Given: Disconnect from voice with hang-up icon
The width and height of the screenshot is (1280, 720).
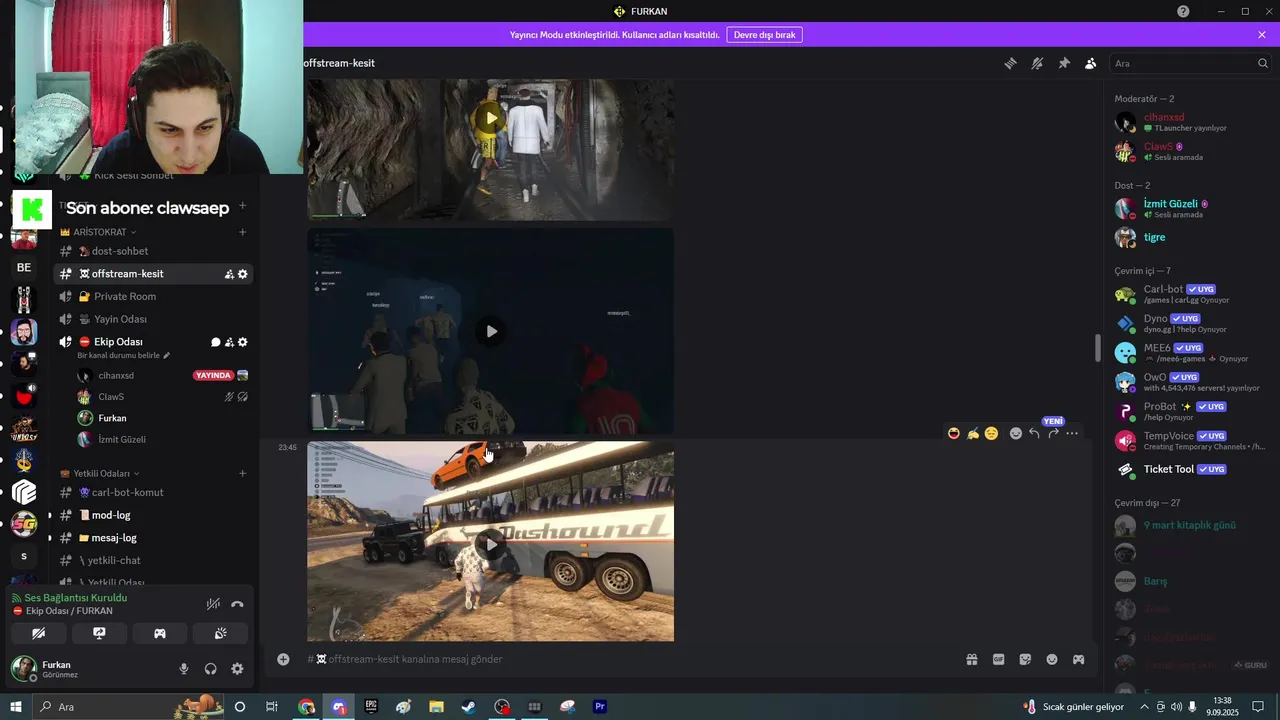Looking at the screenshot, I should coord(237,604).
